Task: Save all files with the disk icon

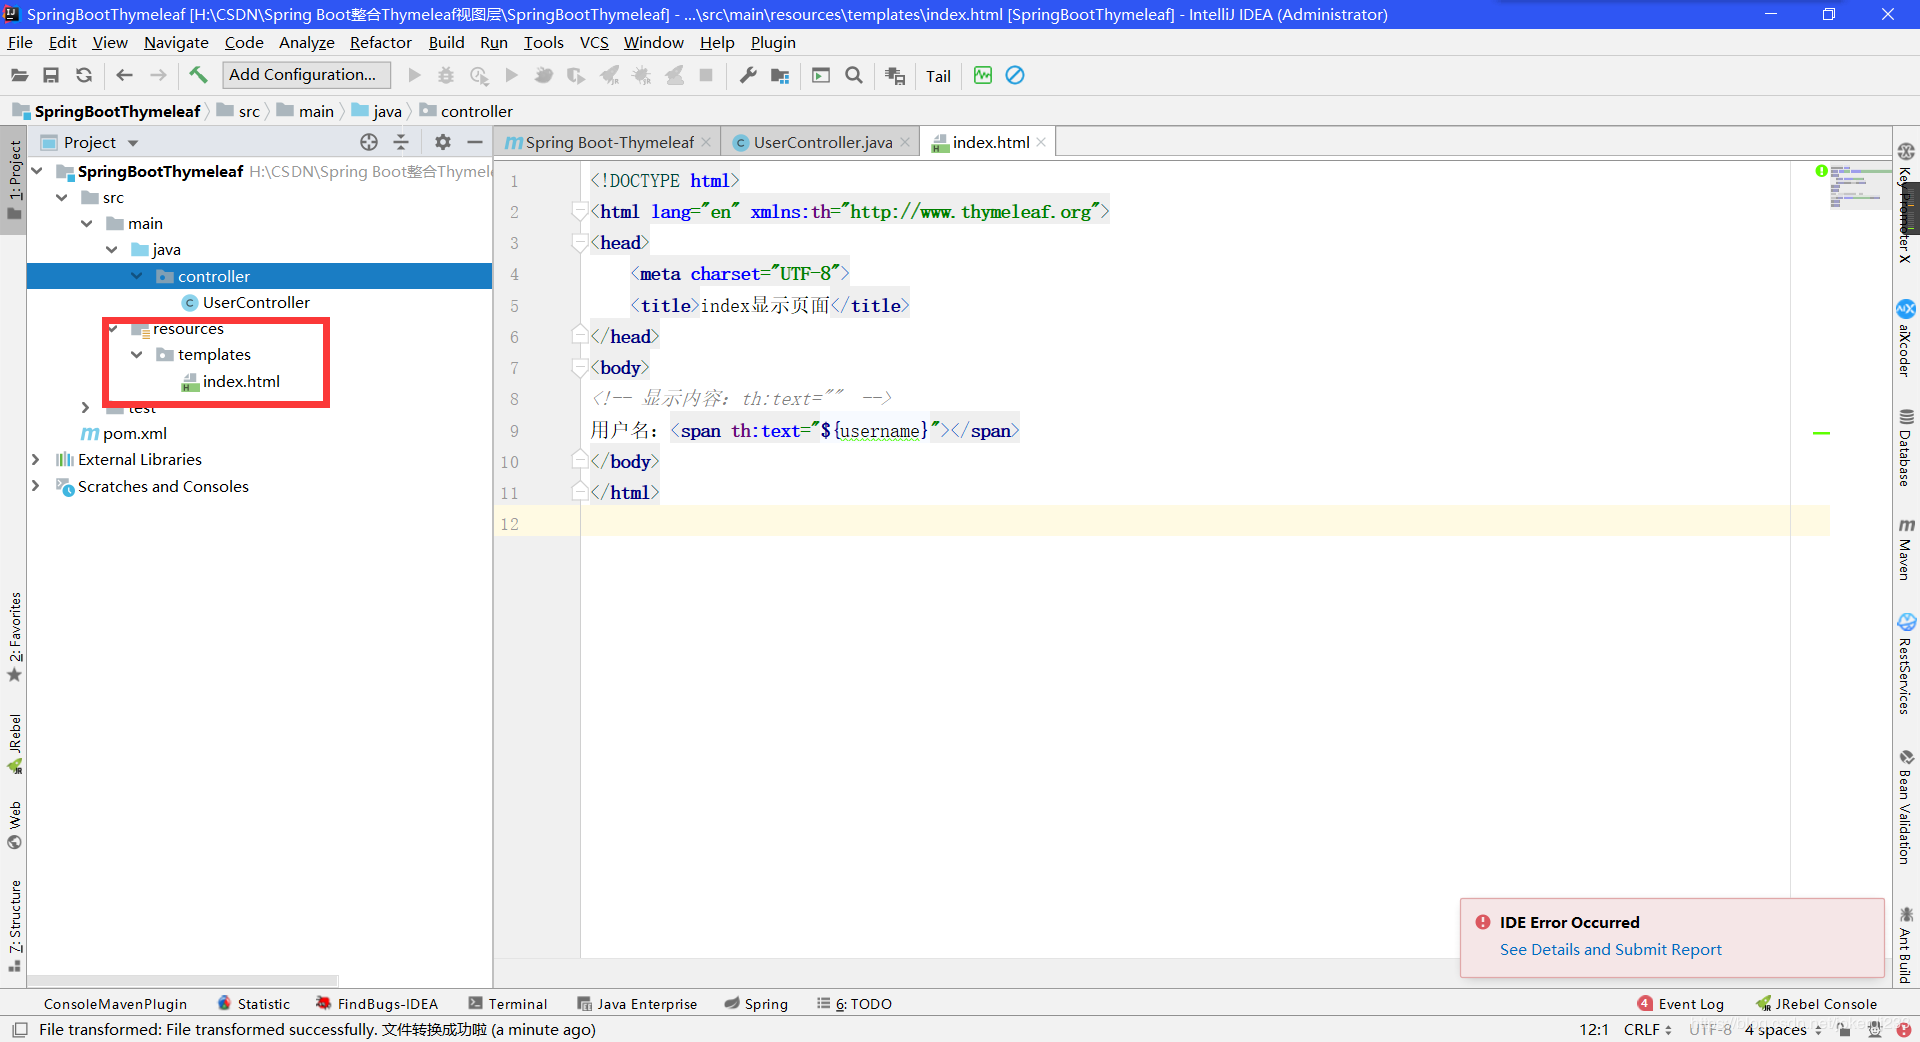Action: click(x=51, y=75)
